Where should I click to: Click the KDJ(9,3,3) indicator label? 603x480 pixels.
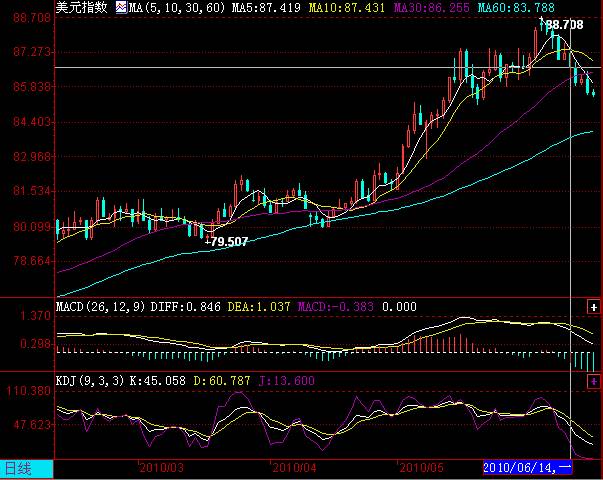tap(90, 381)
